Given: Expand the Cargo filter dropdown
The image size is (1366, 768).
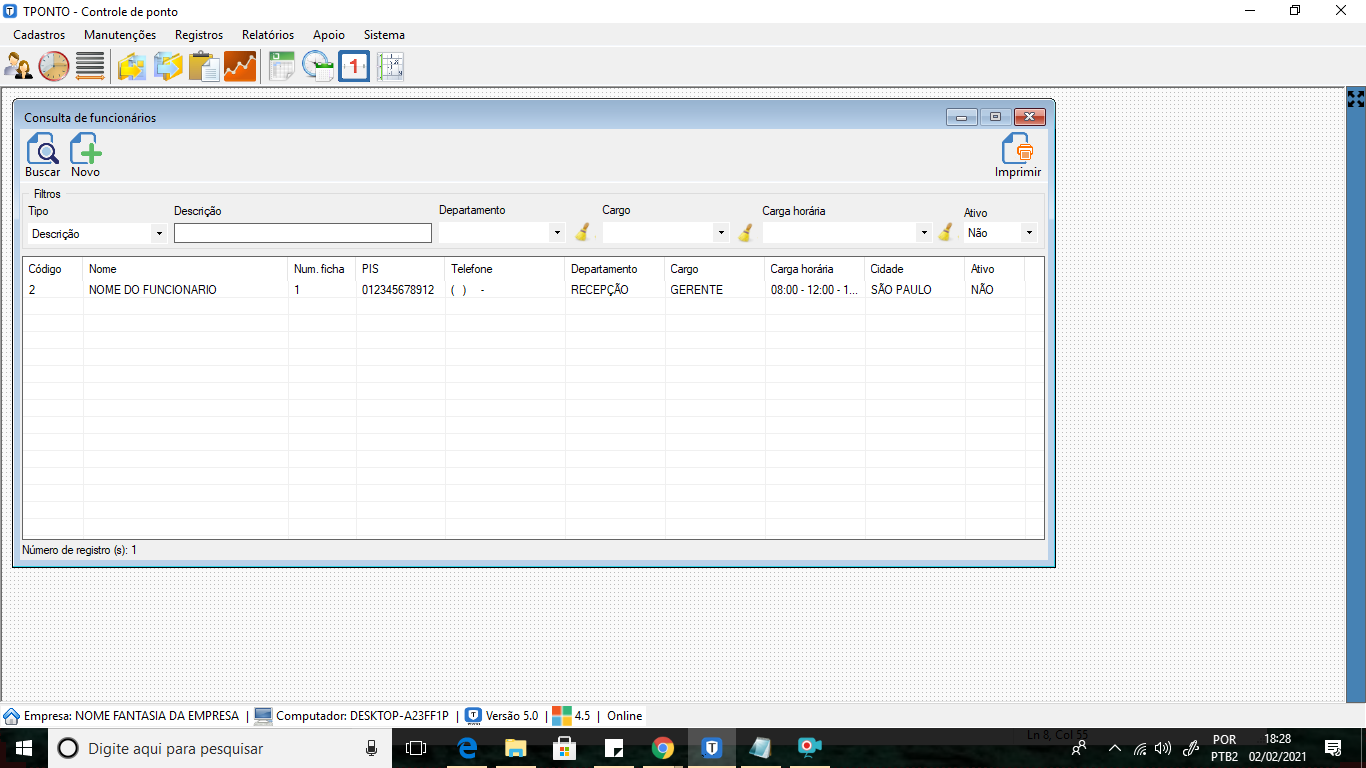Looking at the screenshot, I should [666, 232].
